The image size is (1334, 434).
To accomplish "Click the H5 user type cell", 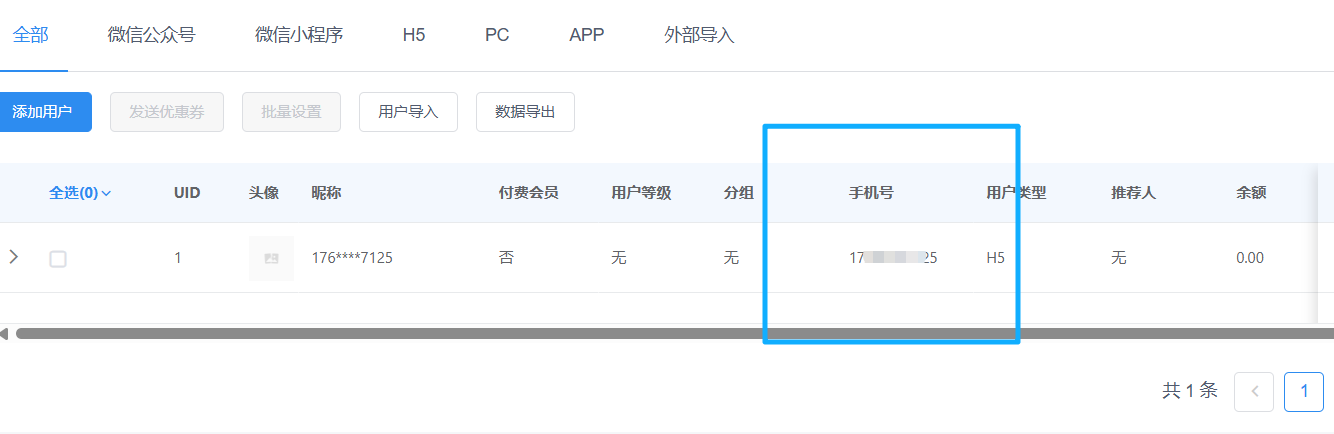I will click(x=995, y=258).
